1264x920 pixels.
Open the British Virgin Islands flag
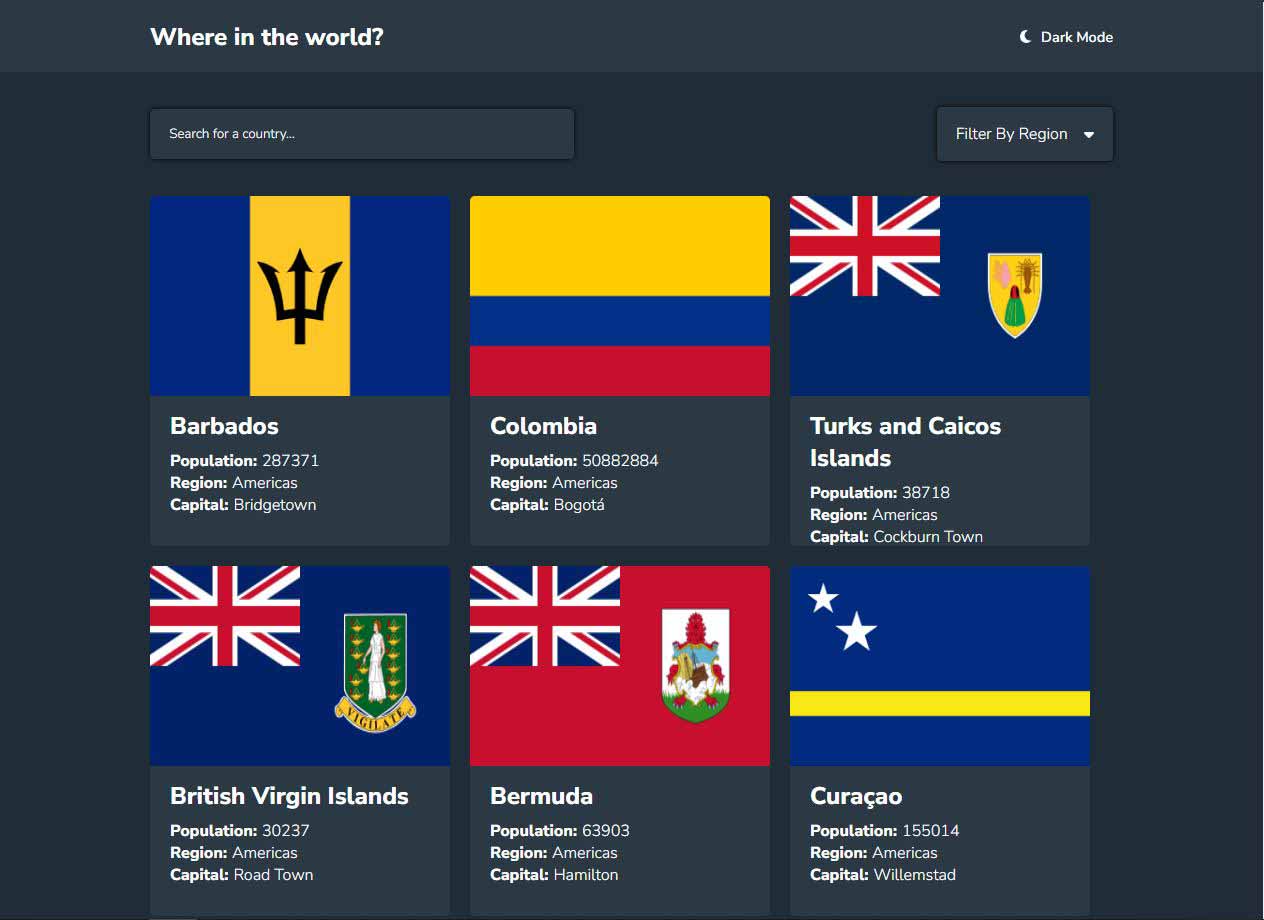coord(300,666)
